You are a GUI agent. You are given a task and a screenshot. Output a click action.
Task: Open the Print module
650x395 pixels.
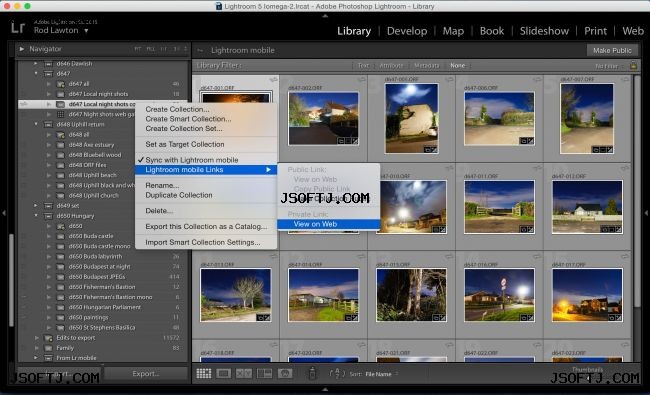[595, 31]
